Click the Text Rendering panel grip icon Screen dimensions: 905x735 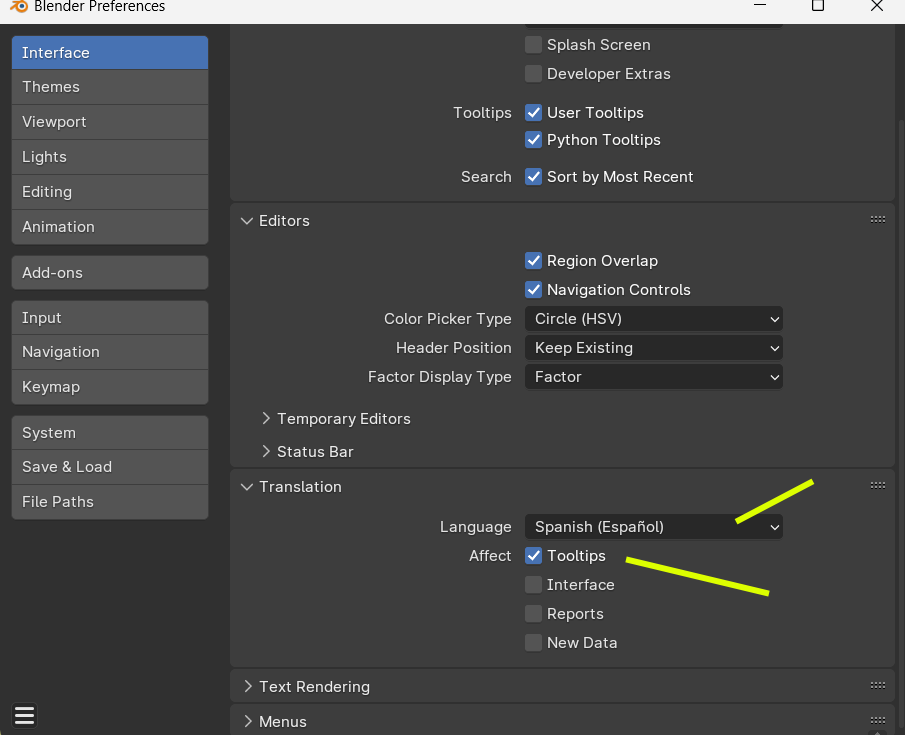(877, 685)
